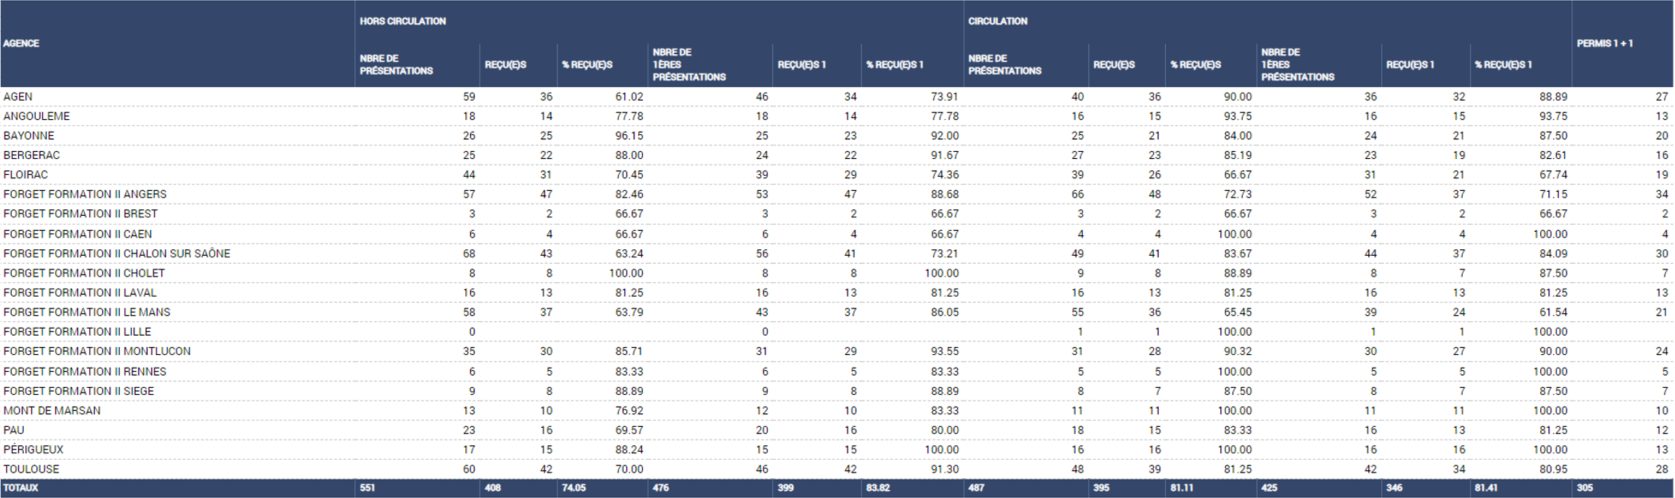Screen dimensions: 1675x498
Task: Click the TOULOUSE agency name
Action: (x=31, y=469)
